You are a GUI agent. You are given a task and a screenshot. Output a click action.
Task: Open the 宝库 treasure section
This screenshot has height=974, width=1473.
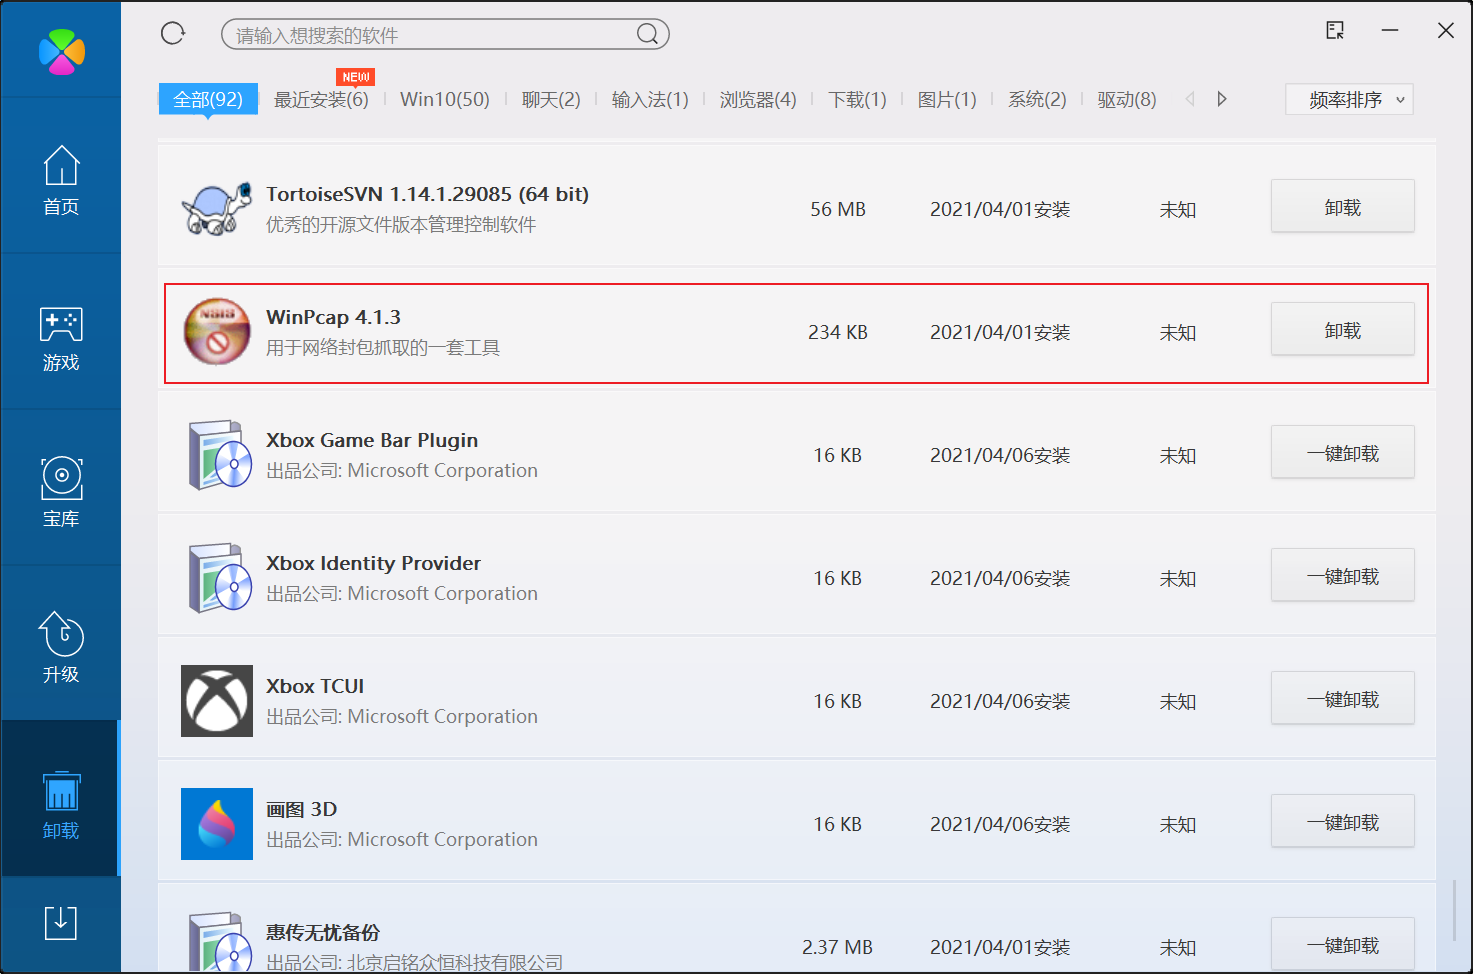[61, 492]
